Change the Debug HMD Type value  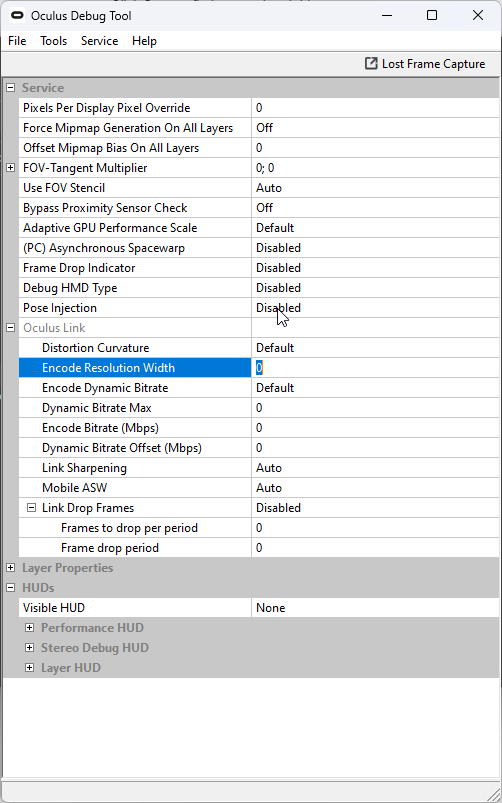(x=375, y=288)
